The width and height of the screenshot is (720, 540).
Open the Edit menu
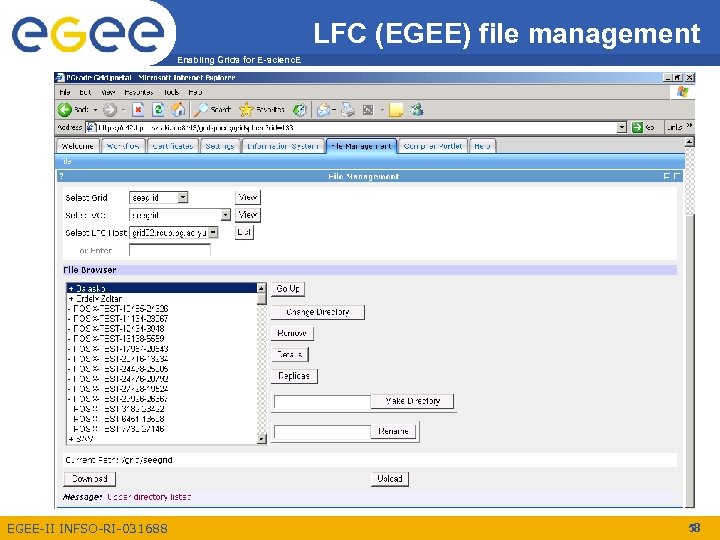coord(85,92)
